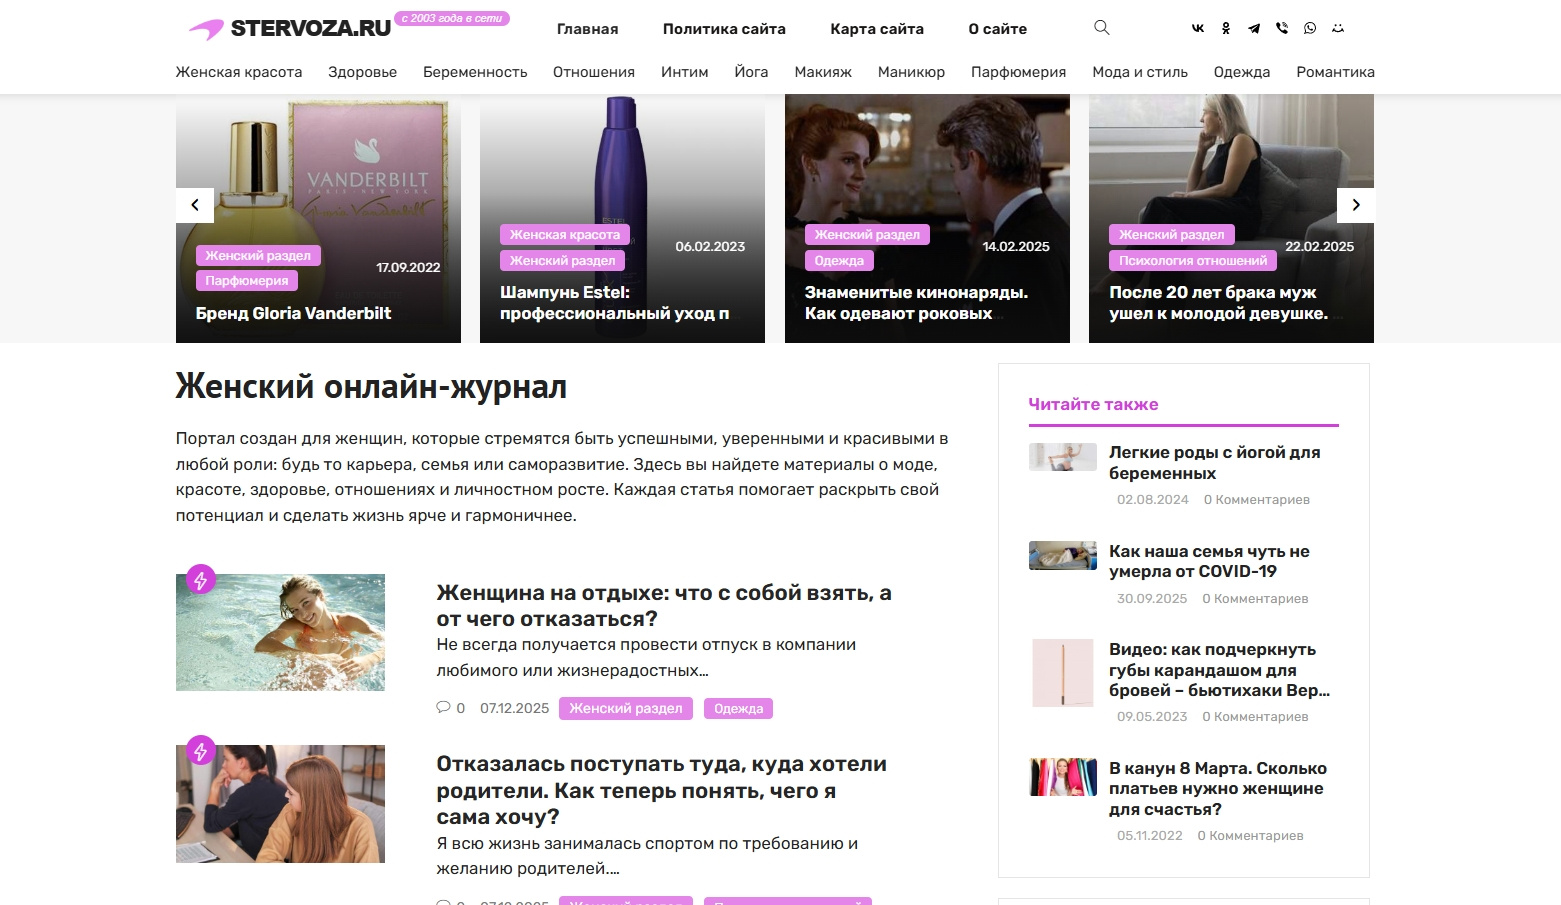Click Женская красота tag on the Estel slide

(565, 235)
